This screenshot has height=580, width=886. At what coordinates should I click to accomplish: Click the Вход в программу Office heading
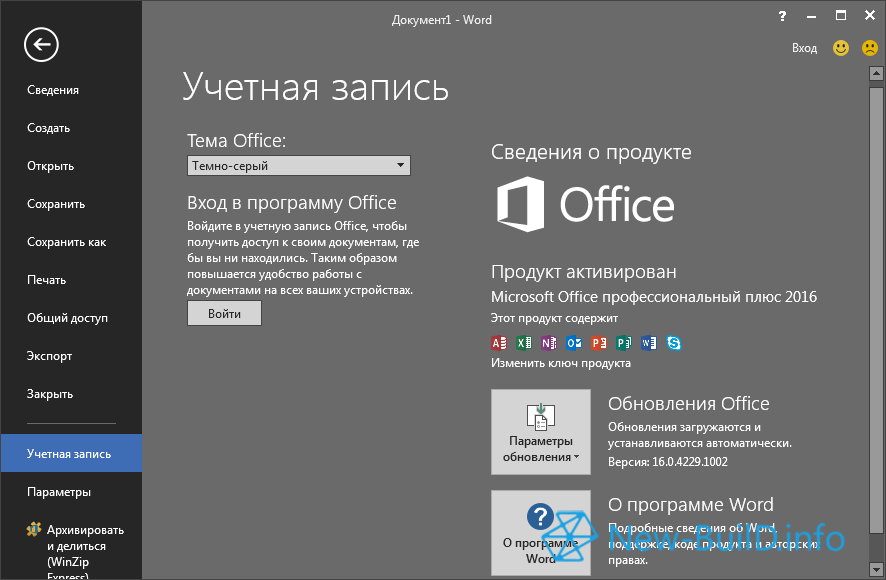pos(292,203)
